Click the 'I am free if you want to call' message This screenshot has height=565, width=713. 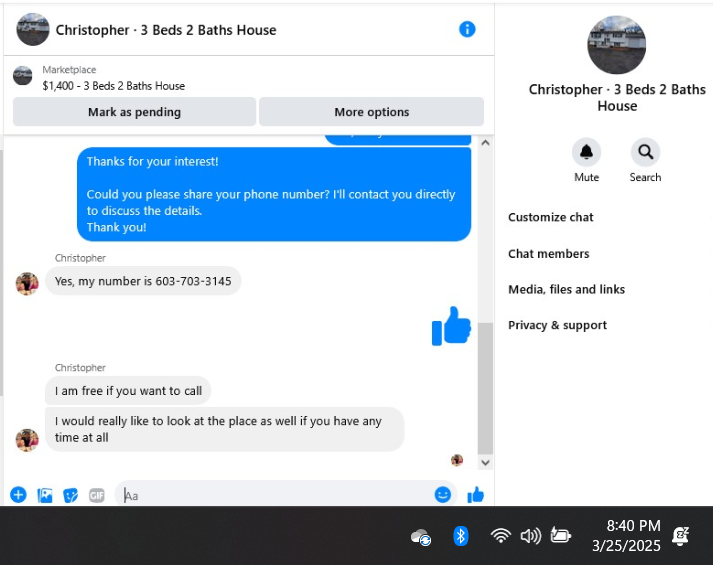click(x=128, y=391)
